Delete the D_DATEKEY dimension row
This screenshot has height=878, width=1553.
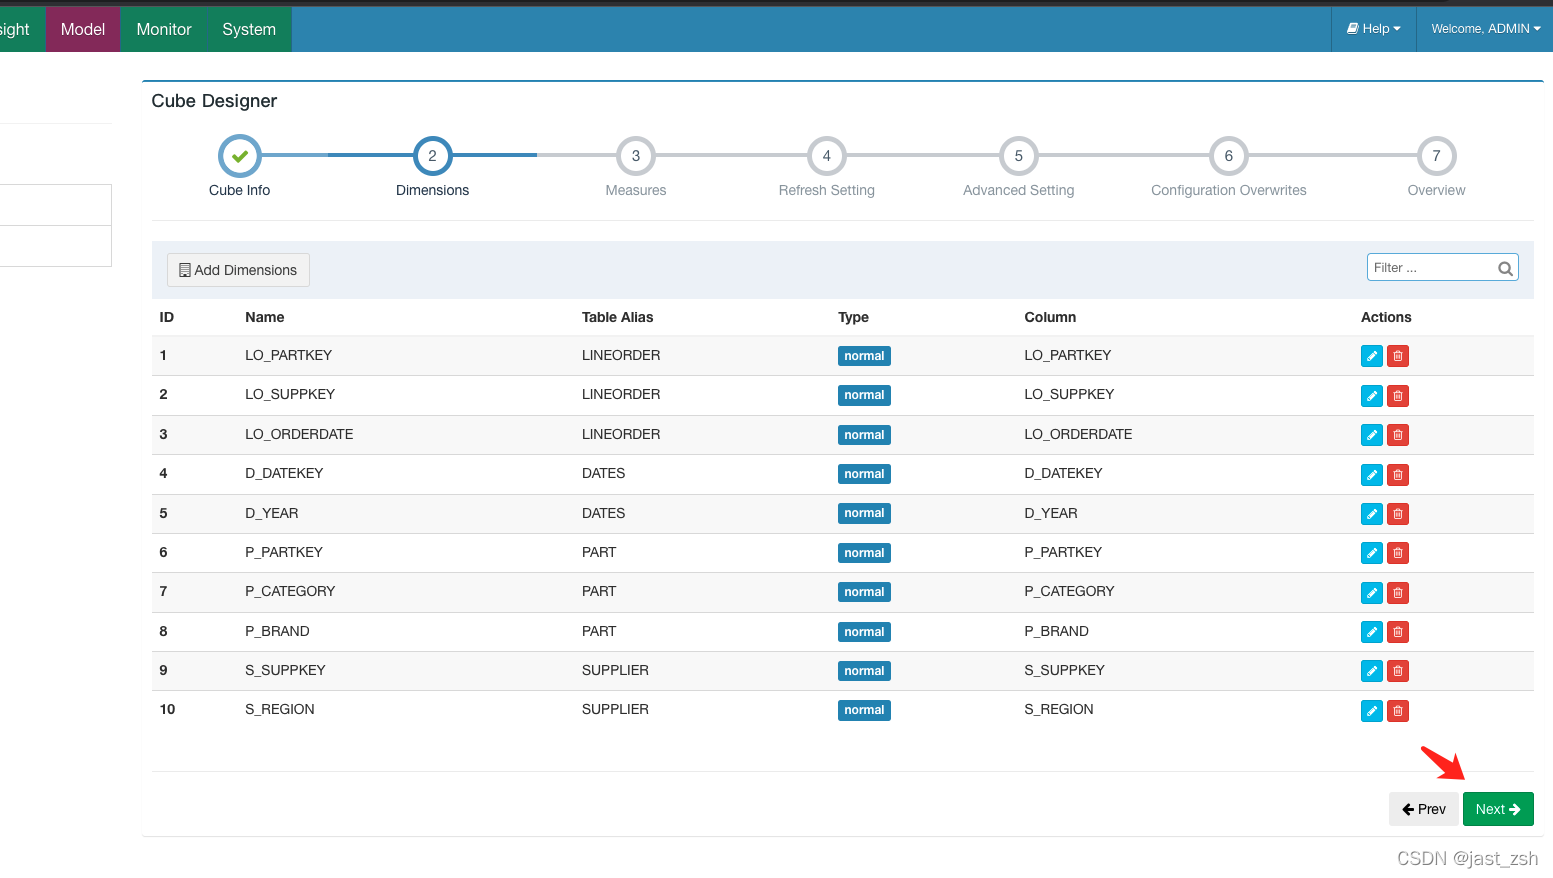pyautogui.click(x=1397, y=475)
